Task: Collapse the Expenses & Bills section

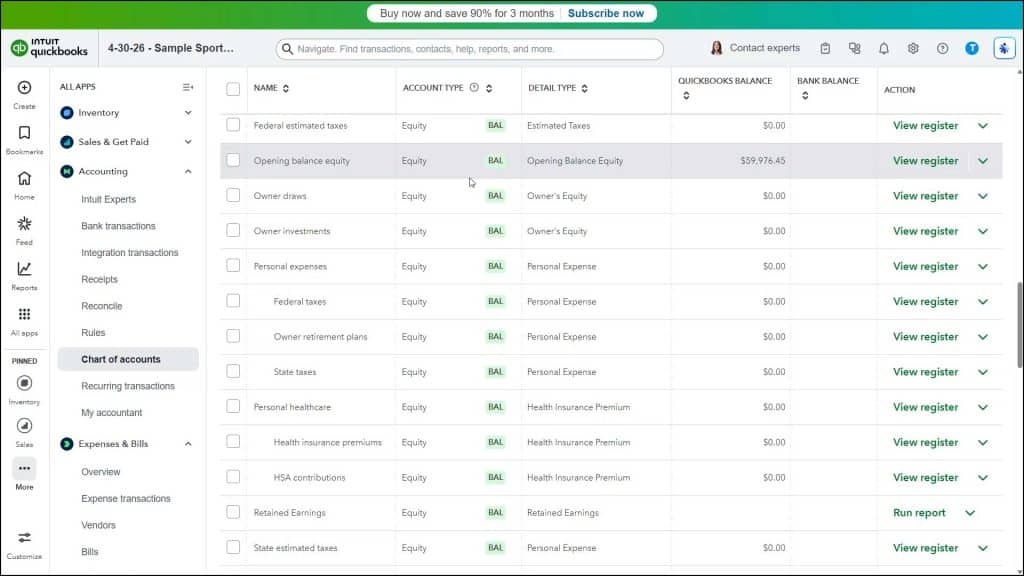Action: click(x=188, y=444)
